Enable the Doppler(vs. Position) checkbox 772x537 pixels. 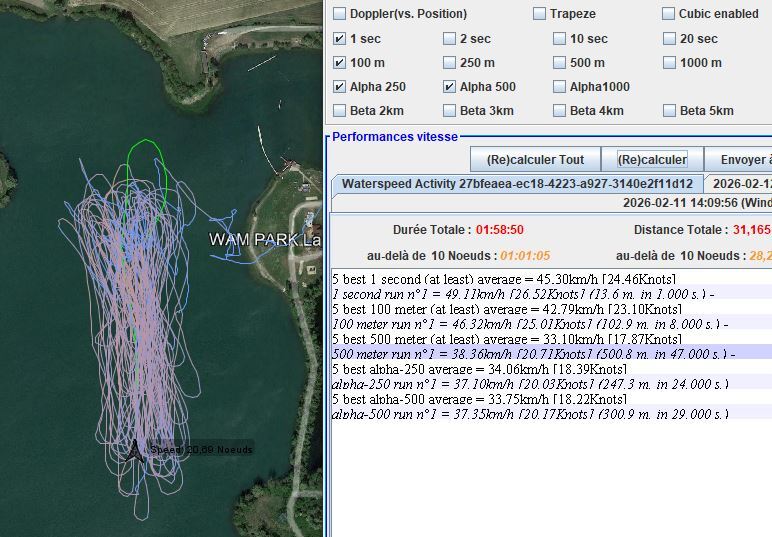339,13
